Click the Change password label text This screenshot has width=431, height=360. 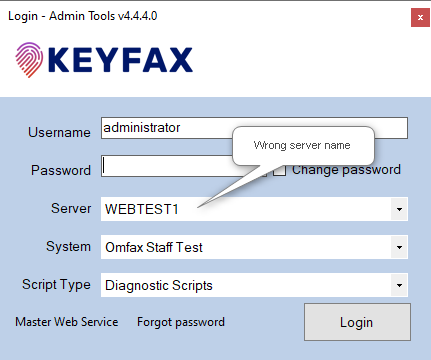346,170
